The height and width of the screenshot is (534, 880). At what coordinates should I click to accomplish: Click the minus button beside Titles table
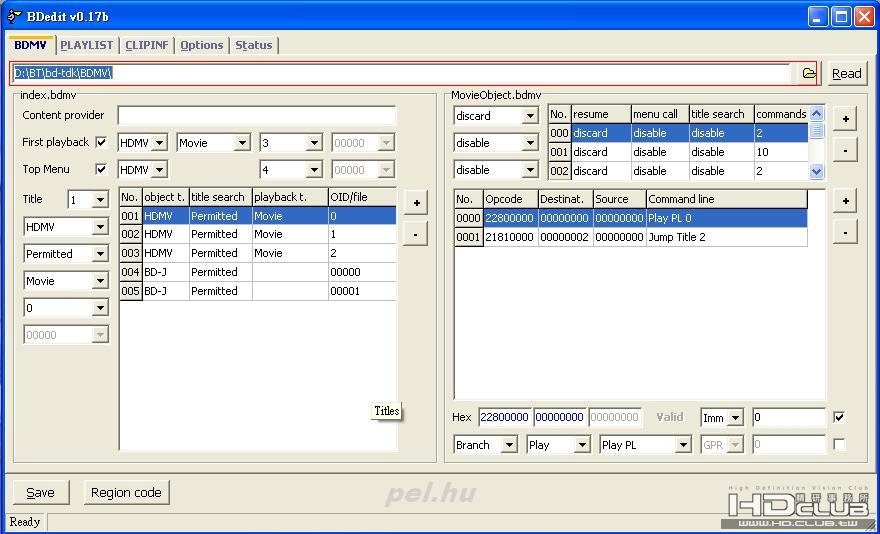pos(415,235)
